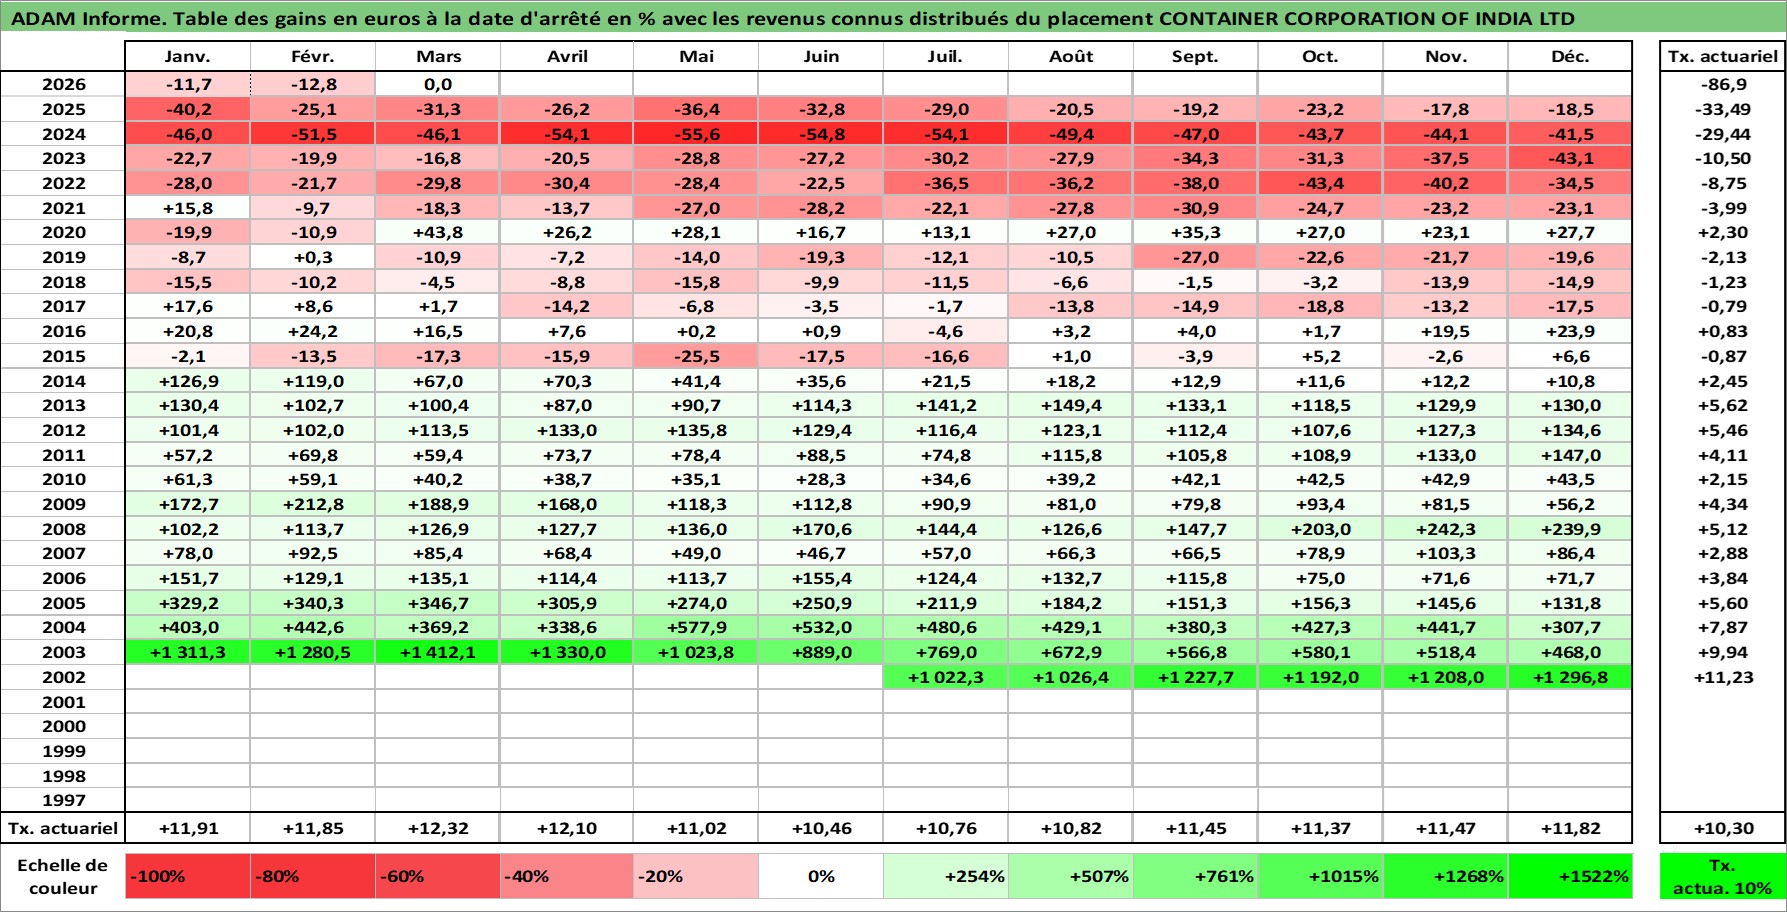Click the +9,94 actuarial rate for 2003

coord(1722,652)
